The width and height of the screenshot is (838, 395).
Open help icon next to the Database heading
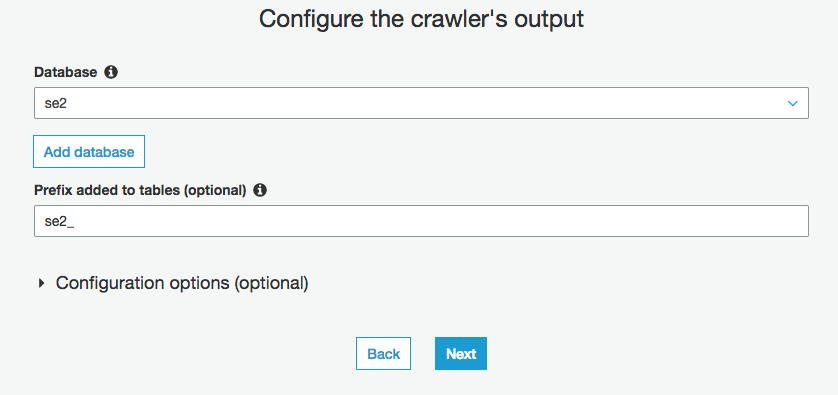point(111,72)
